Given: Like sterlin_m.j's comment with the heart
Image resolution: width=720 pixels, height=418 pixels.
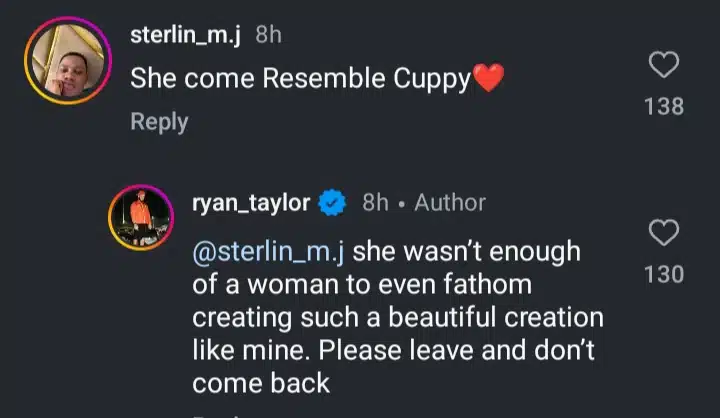Looking at the screenshot, I should coord(664,66).
